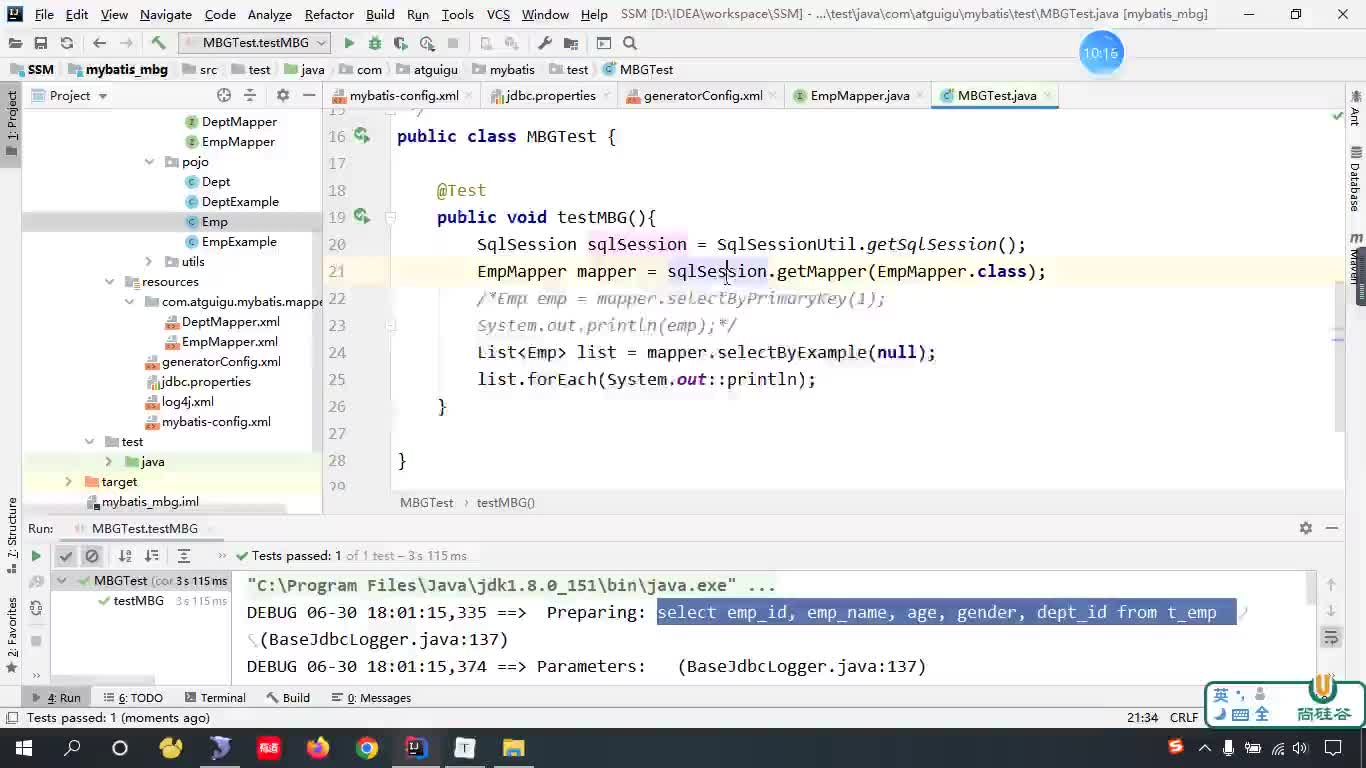Toggle the 1: Project tool window
1366x768 pixels.
(x=11, y=124)
